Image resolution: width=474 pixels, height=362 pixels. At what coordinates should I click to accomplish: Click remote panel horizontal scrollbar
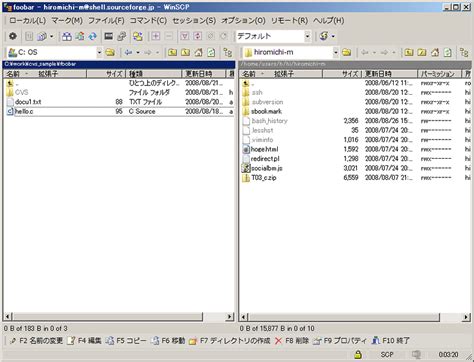(x=344, y=317)
